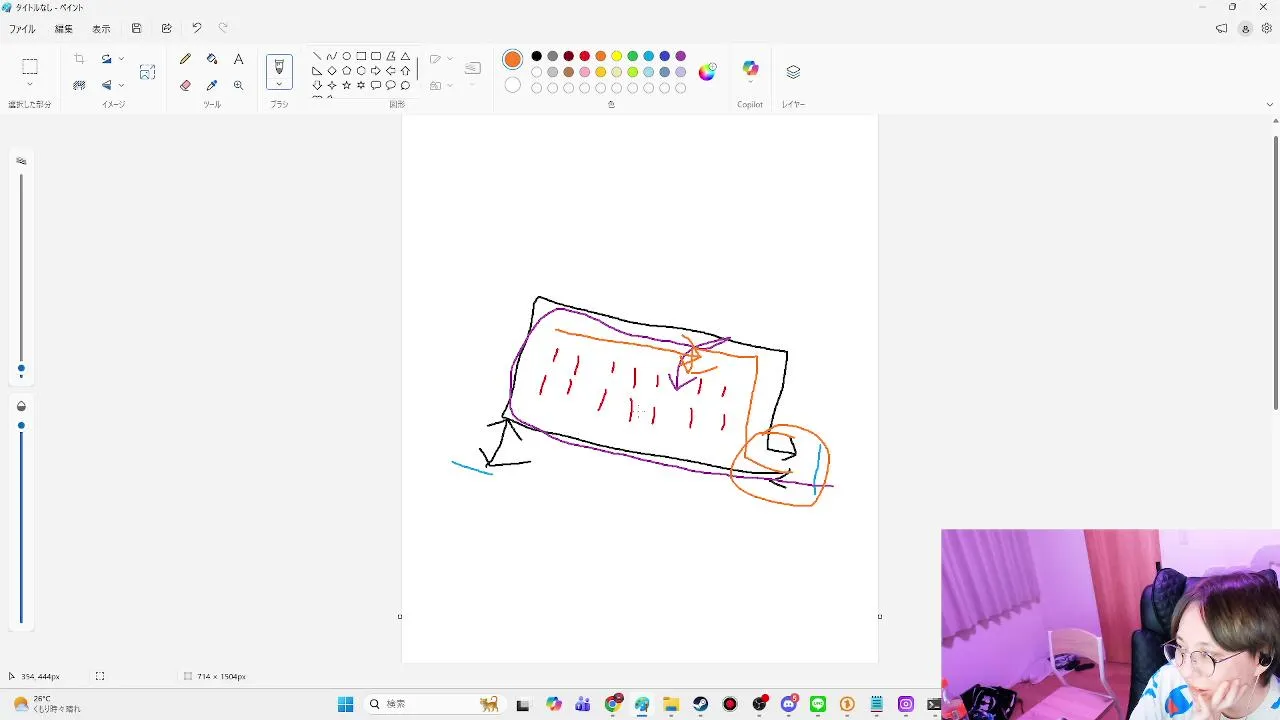
Task: Choose the five-point Star shape
Action: coord(346,86)
